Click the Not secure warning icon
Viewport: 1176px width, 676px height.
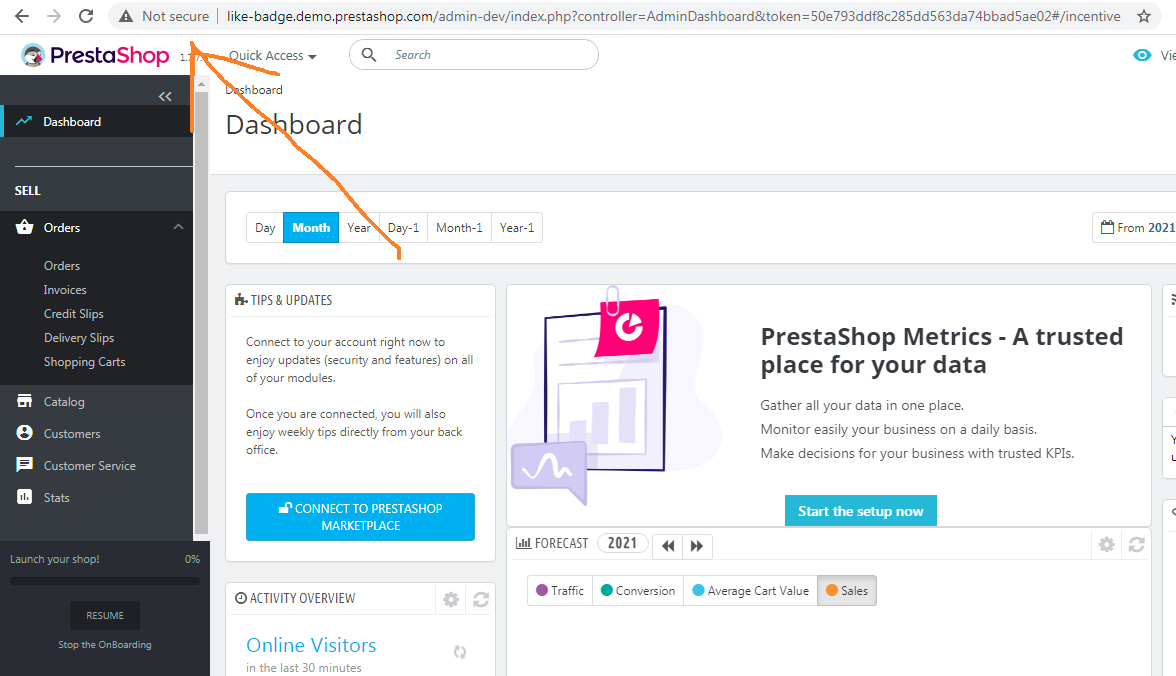coord(126,16)
